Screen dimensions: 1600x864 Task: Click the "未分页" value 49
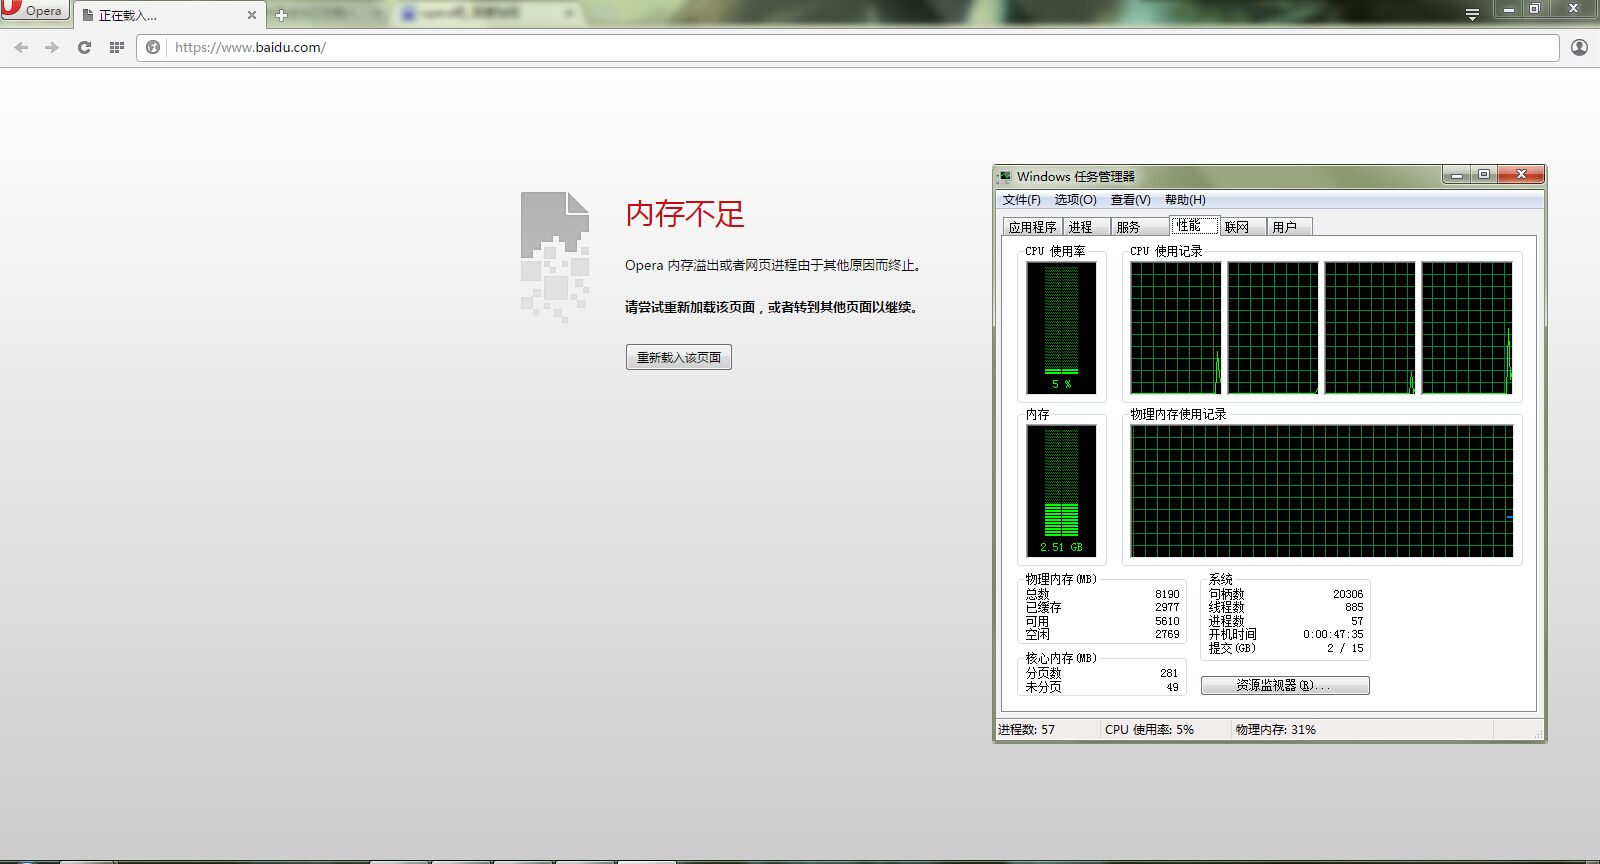tap(1172, 687)
